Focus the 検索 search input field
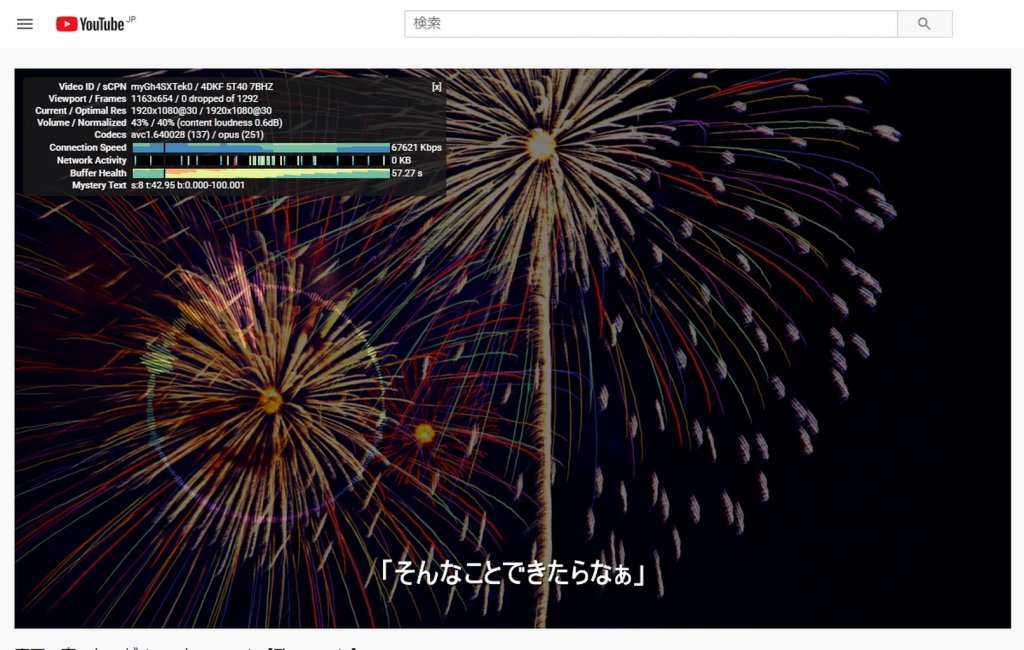Viewport: 1024px width, 650px height. (650, 24)
